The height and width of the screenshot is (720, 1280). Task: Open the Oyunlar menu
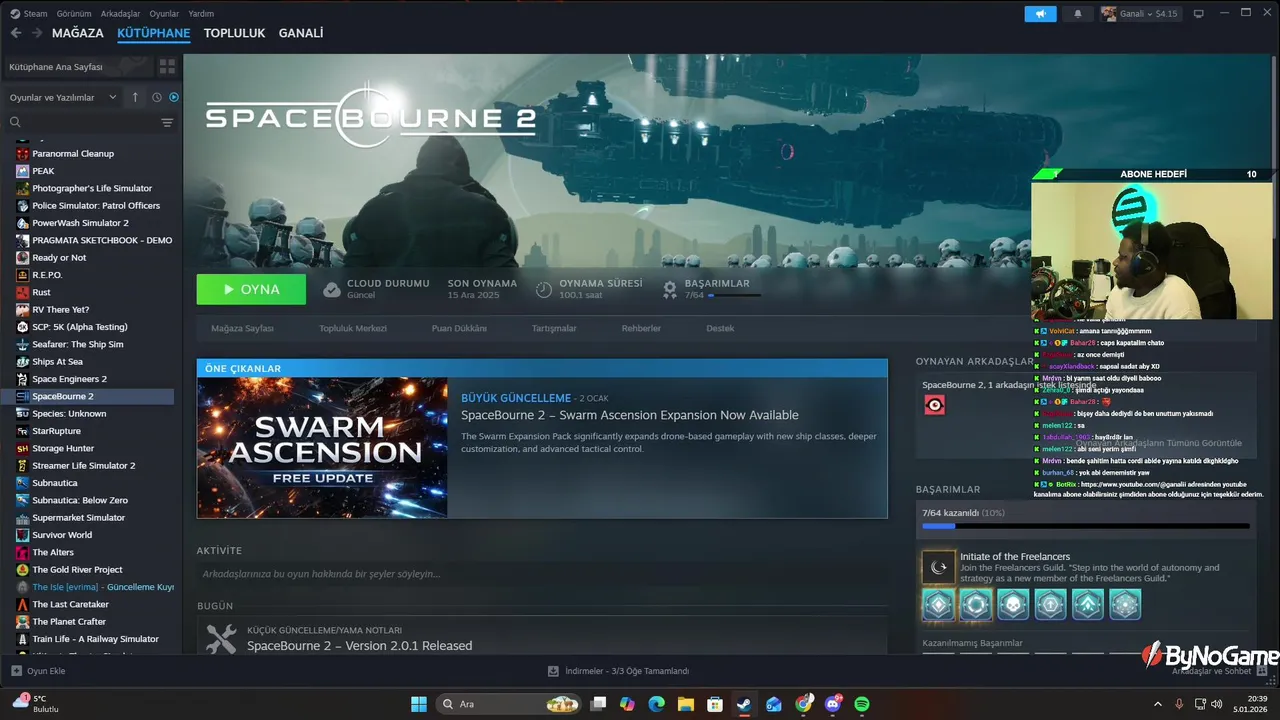coord(164,14)
